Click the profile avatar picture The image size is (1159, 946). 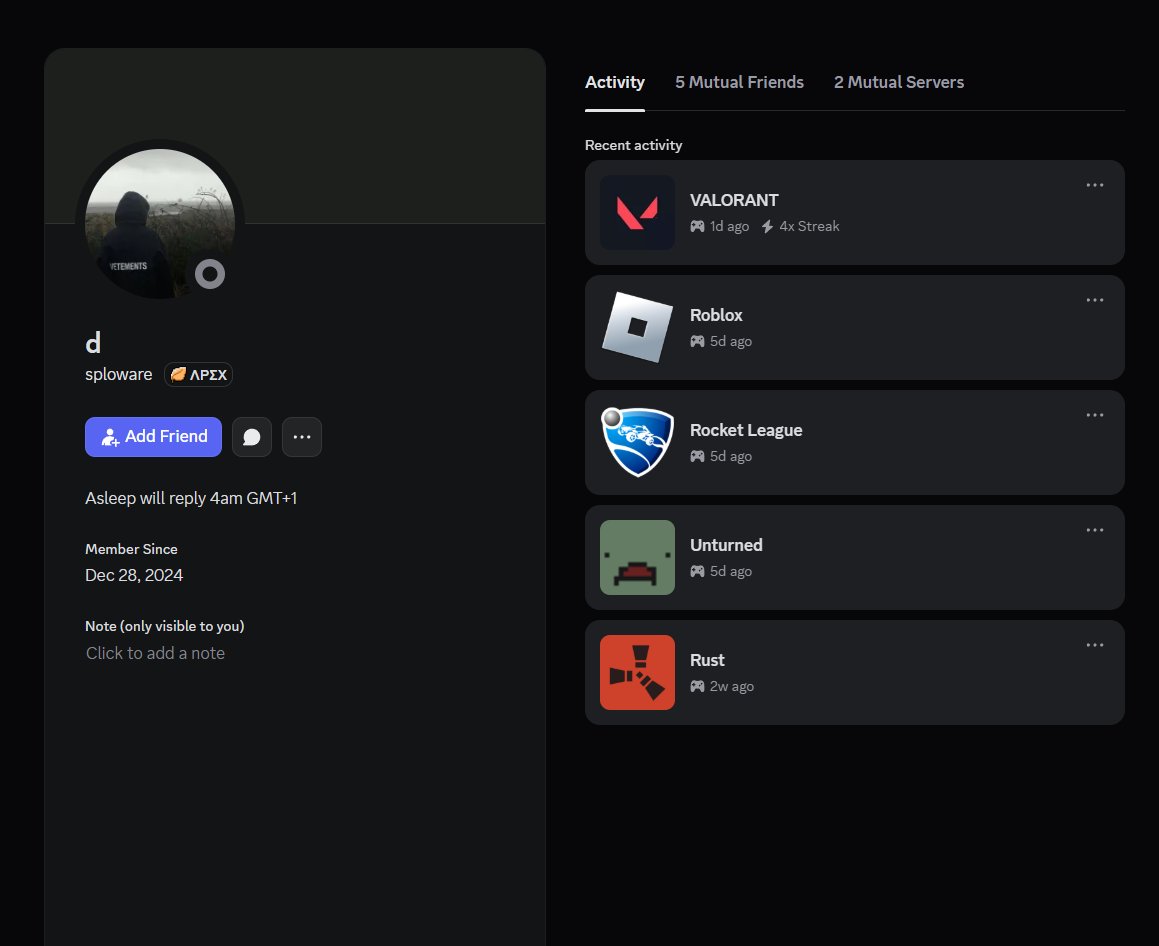pyautogui.click(x=160, y=224)
